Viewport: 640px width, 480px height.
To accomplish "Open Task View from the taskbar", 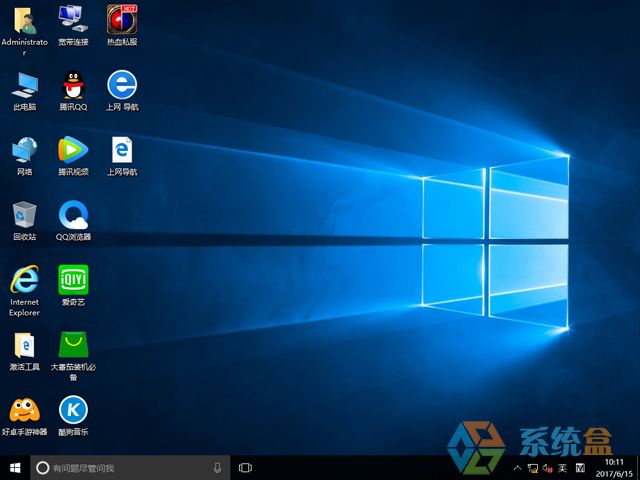I will [x=245, y=468].
